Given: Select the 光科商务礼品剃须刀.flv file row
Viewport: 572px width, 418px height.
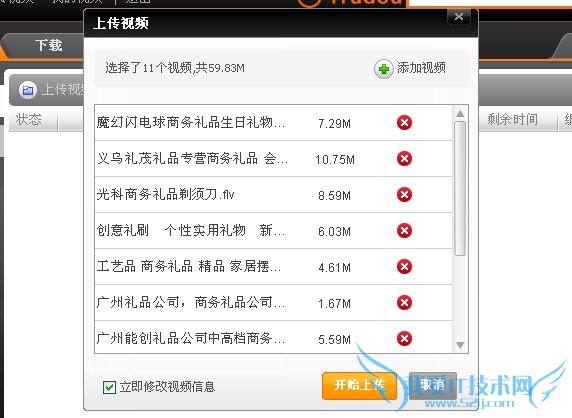Looking at the screenshot, I should tap(273, 195).
